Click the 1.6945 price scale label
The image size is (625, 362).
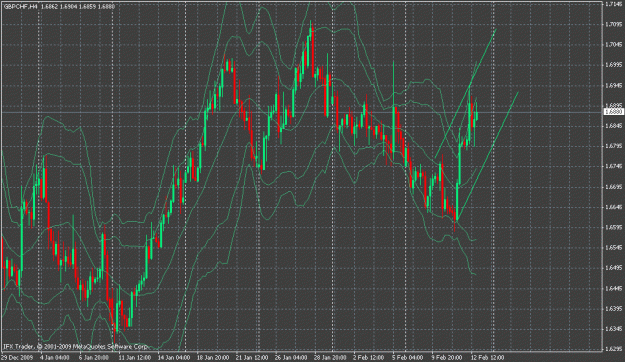[613, 85]
